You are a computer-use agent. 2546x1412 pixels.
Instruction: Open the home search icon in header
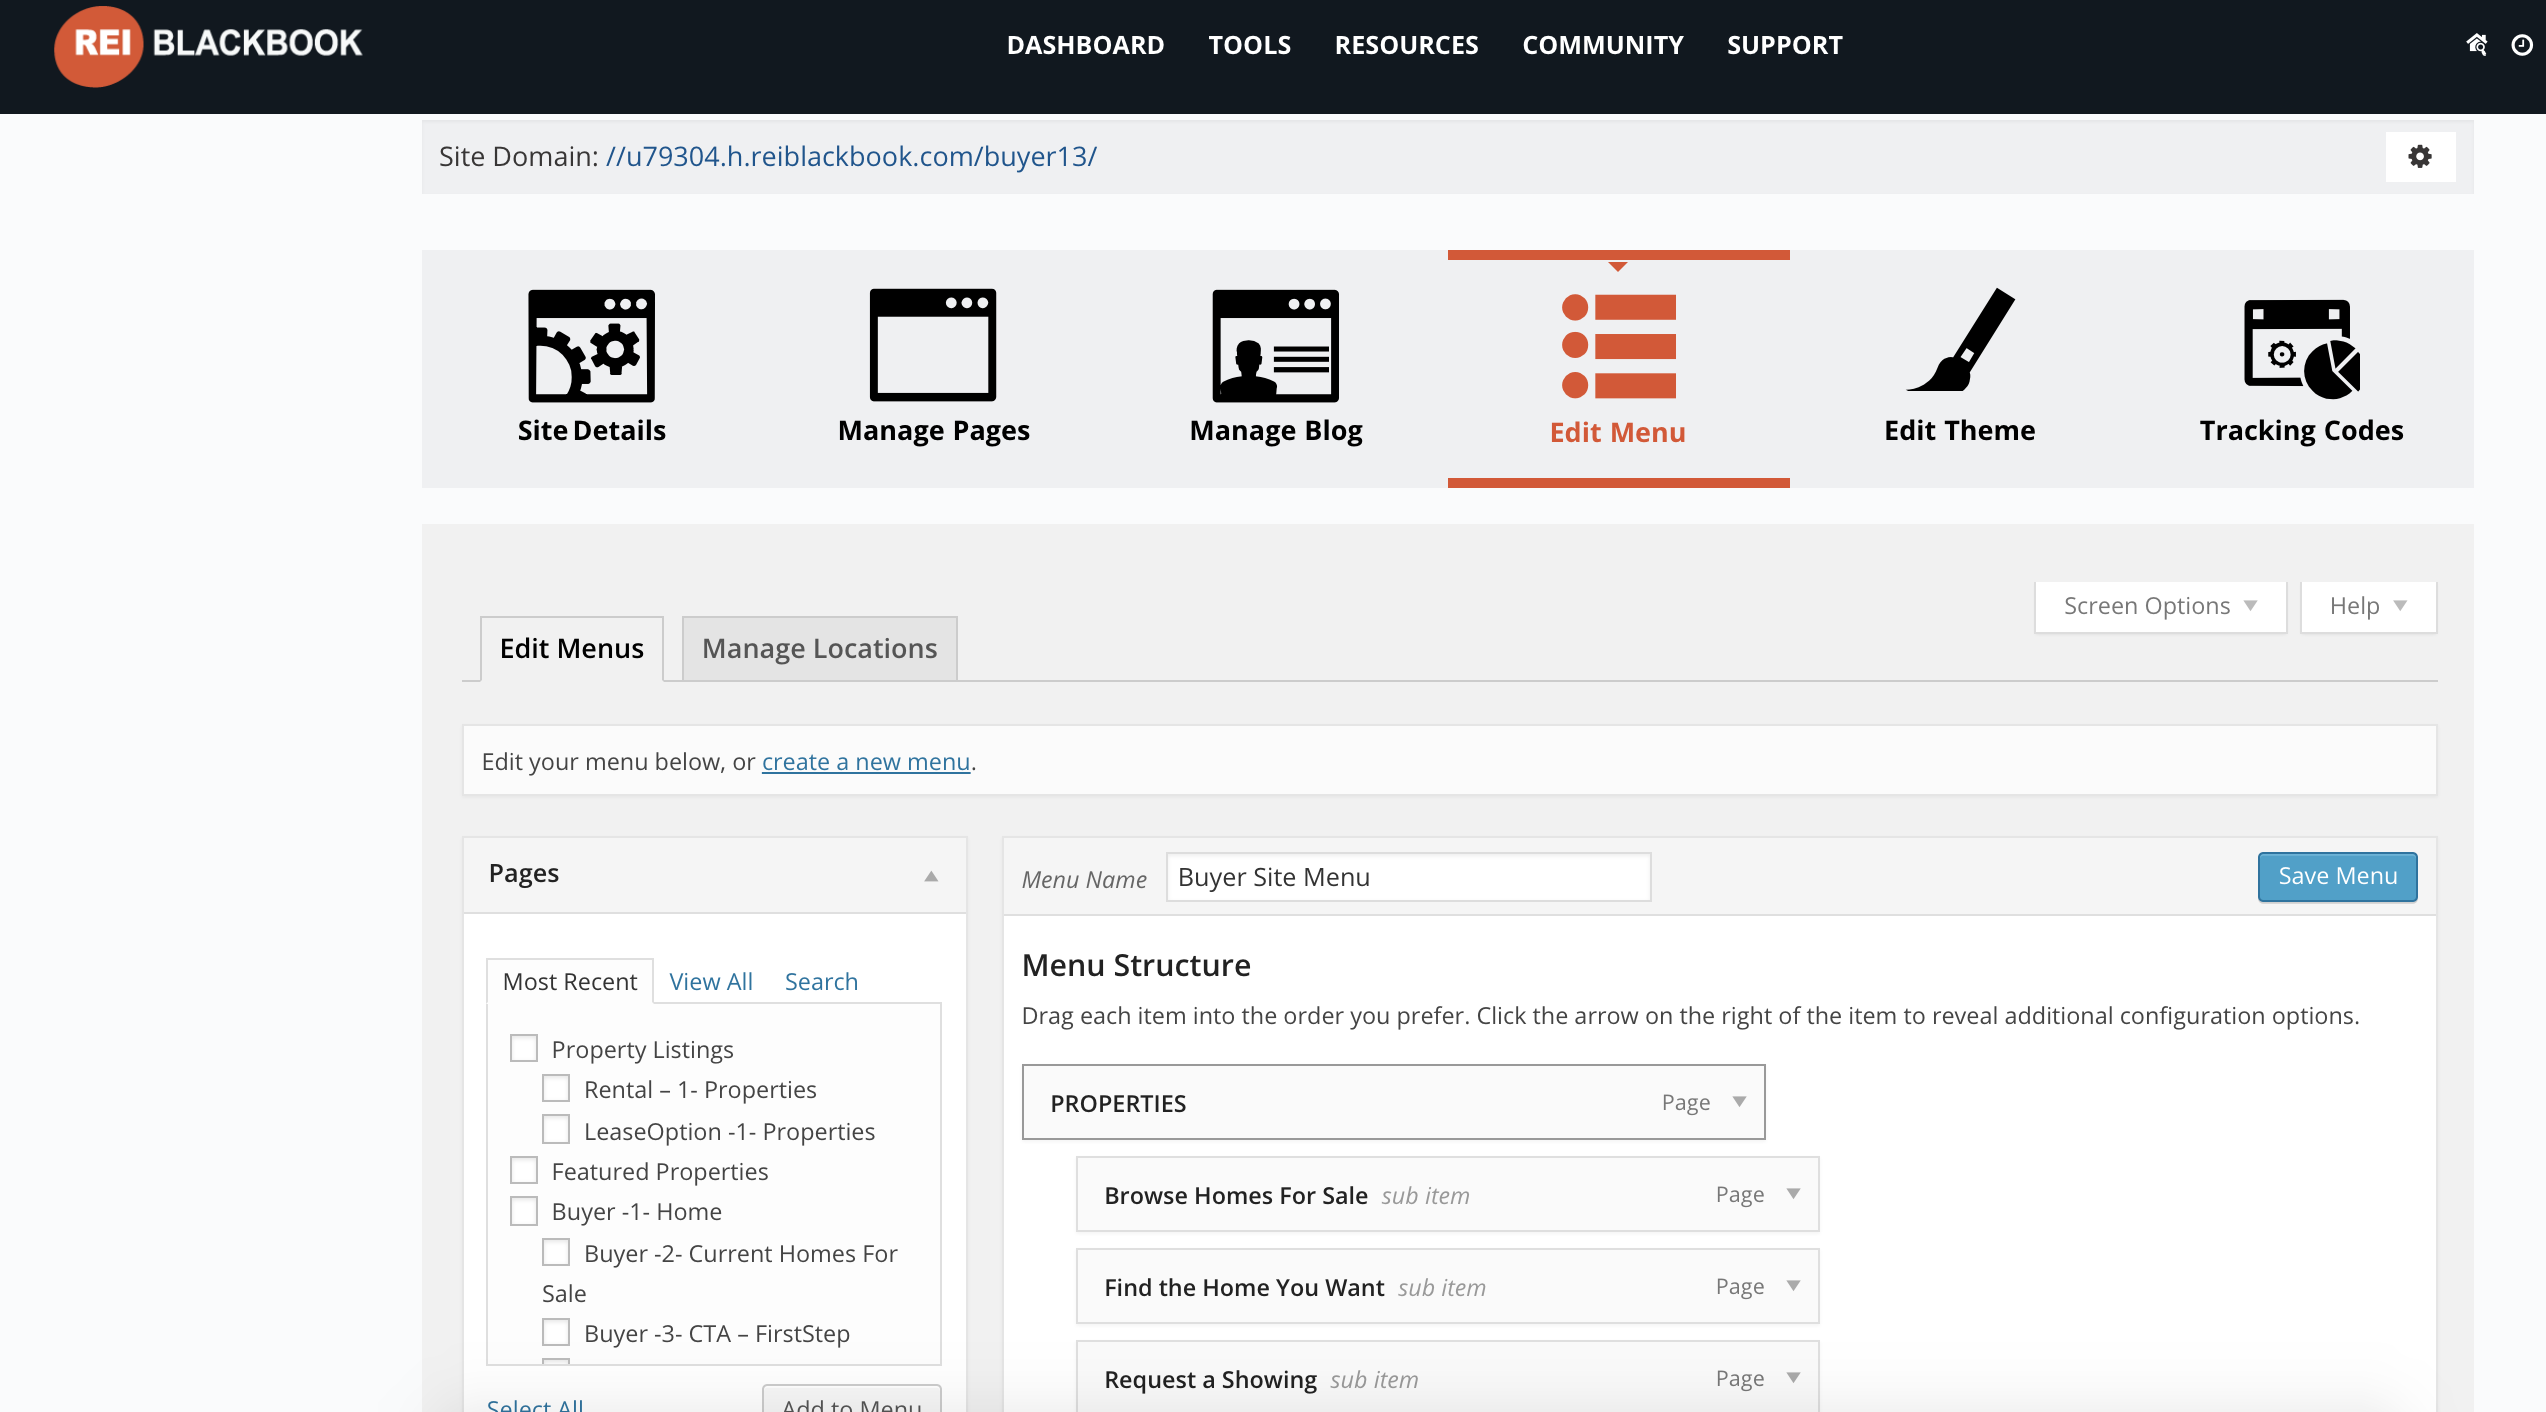pyautogui.click(x=2477, y=45)
